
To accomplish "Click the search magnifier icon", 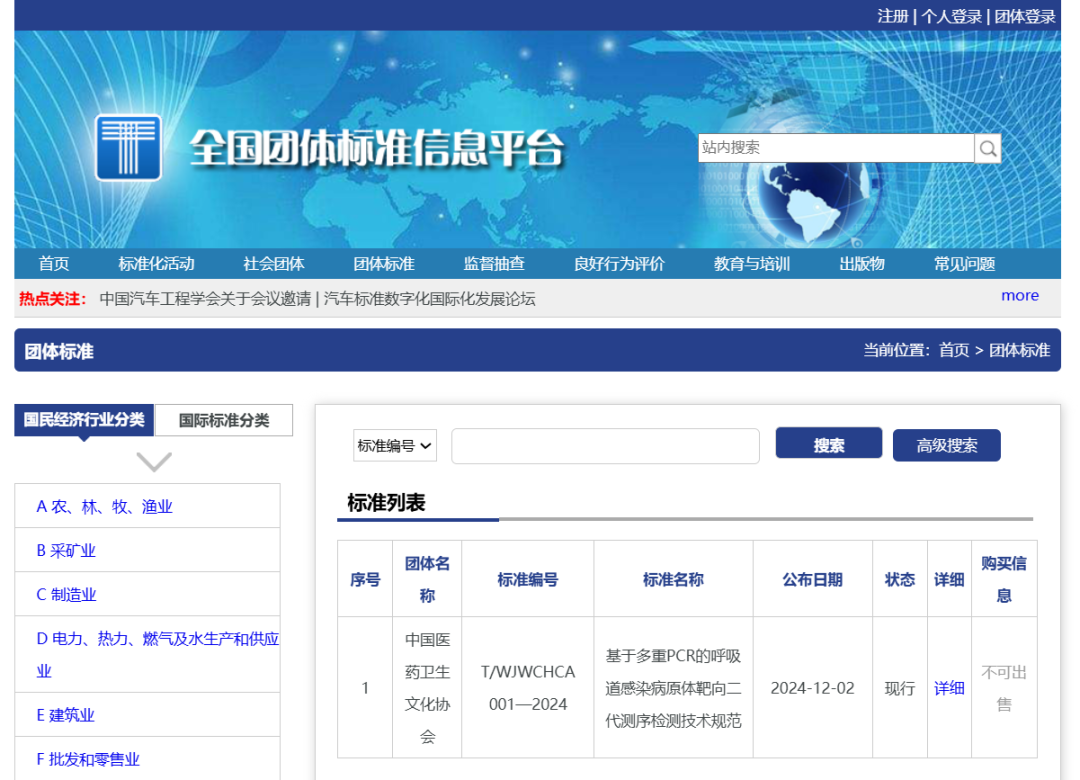I will click(988, 147).
